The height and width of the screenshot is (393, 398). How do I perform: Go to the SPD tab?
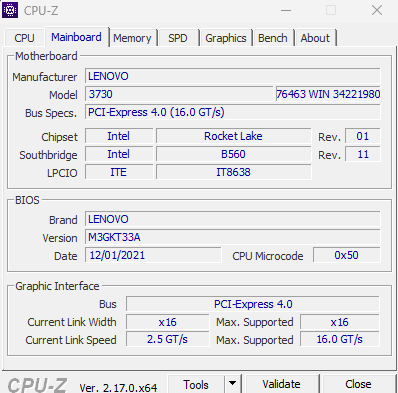[x=178, y=38]
